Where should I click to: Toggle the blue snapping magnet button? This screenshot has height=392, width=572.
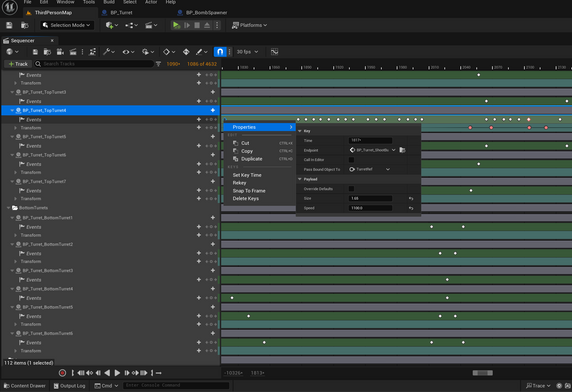pos(220,52)
